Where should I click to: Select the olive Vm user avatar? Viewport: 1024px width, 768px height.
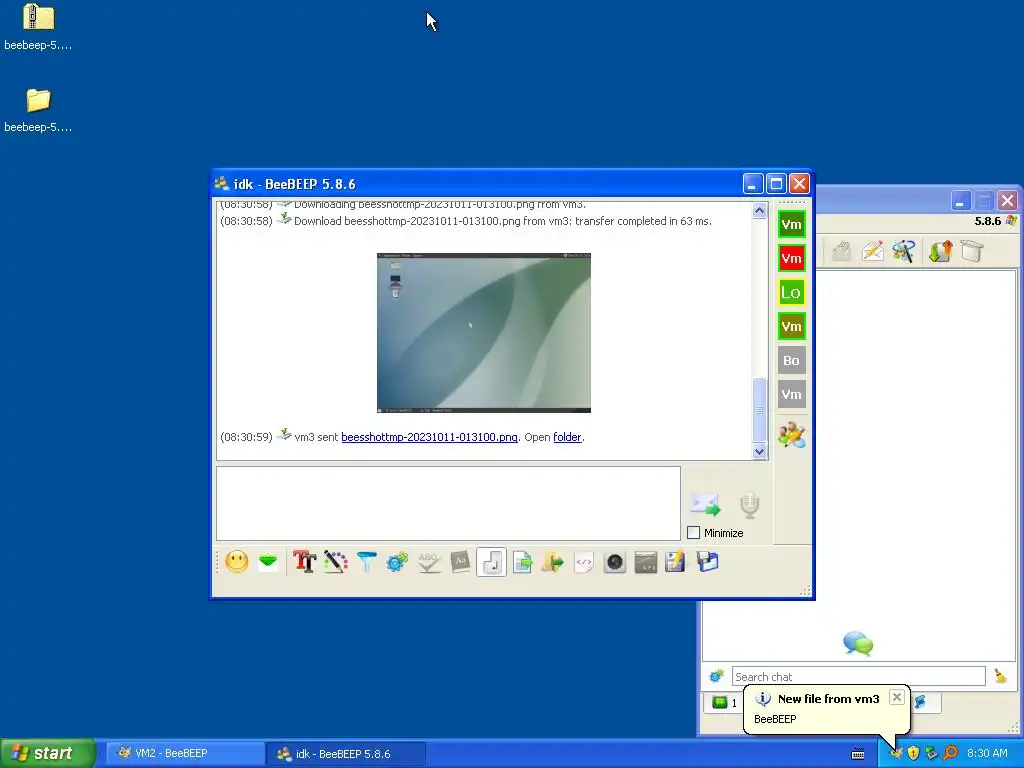(792, 327)
